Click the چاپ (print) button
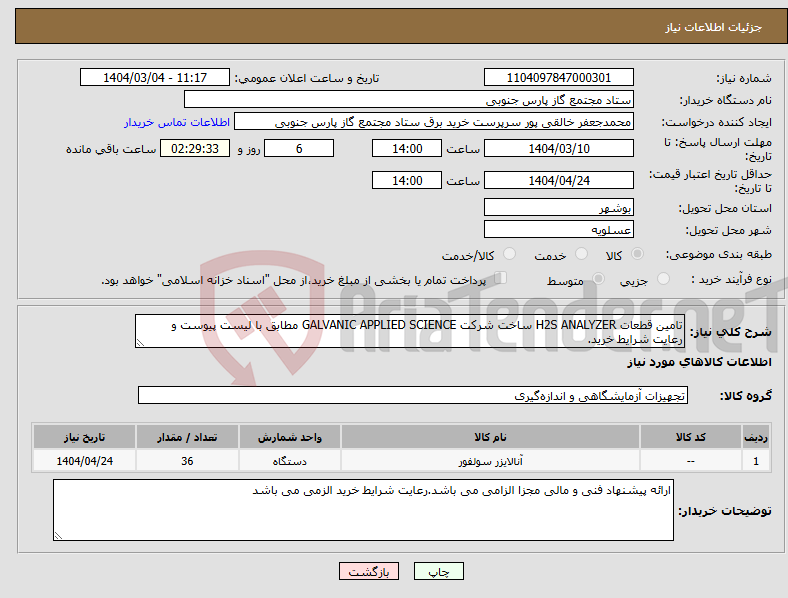 [438, 571]
